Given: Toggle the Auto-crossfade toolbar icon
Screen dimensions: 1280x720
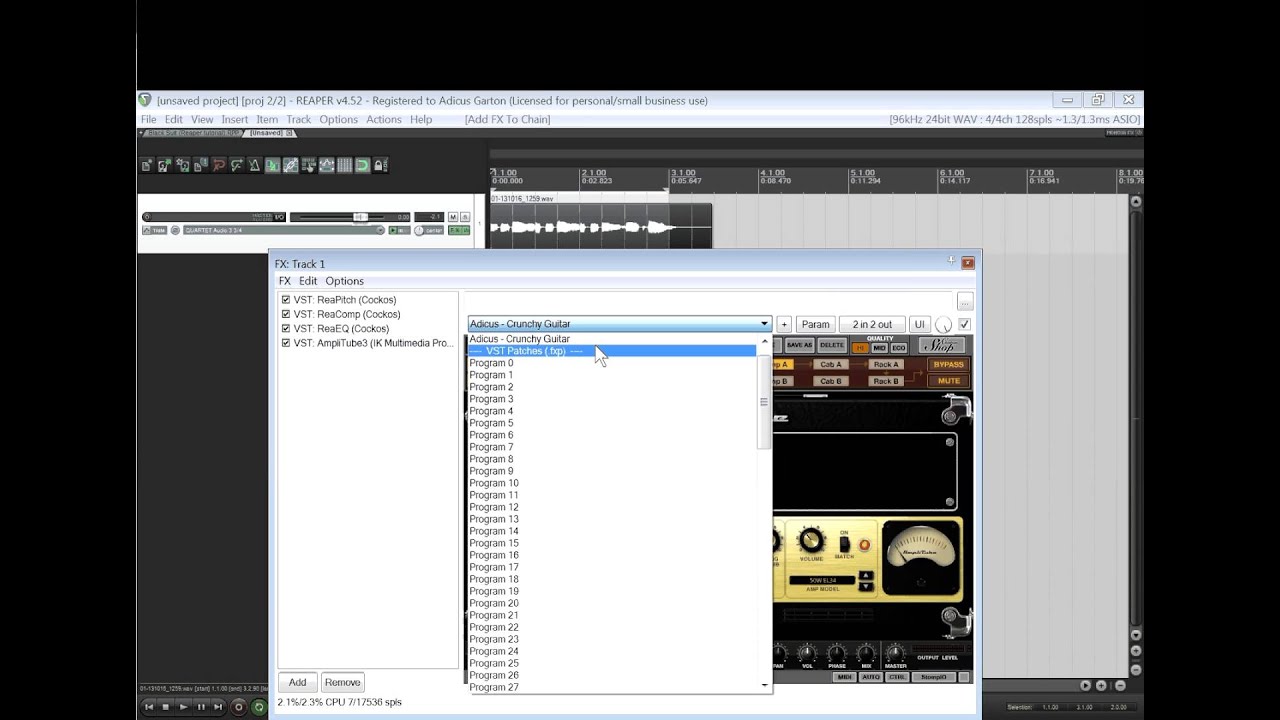Looking at the screenshot, I should (272, 165).
